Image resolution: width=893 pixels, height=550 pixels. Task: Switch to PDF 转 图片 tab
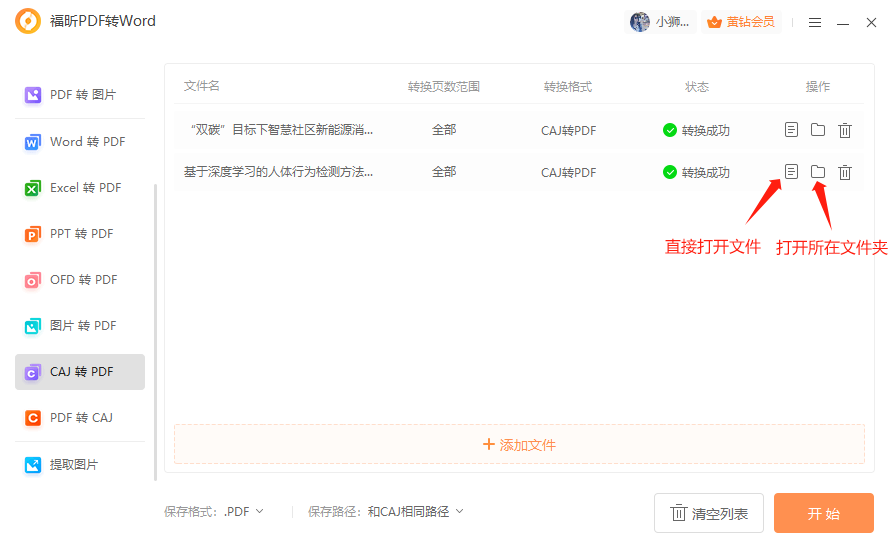pyautogui.click(x=80, y=95)
